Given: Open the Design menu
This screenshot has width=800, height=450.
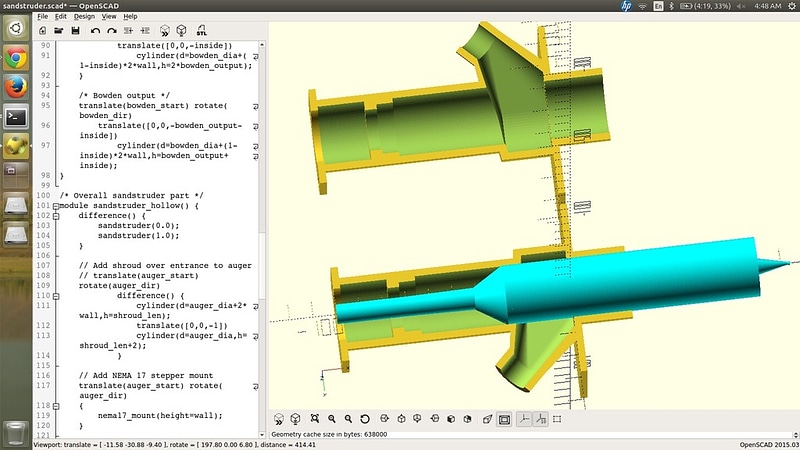Looking at the screenshot, I should point(84,16).
